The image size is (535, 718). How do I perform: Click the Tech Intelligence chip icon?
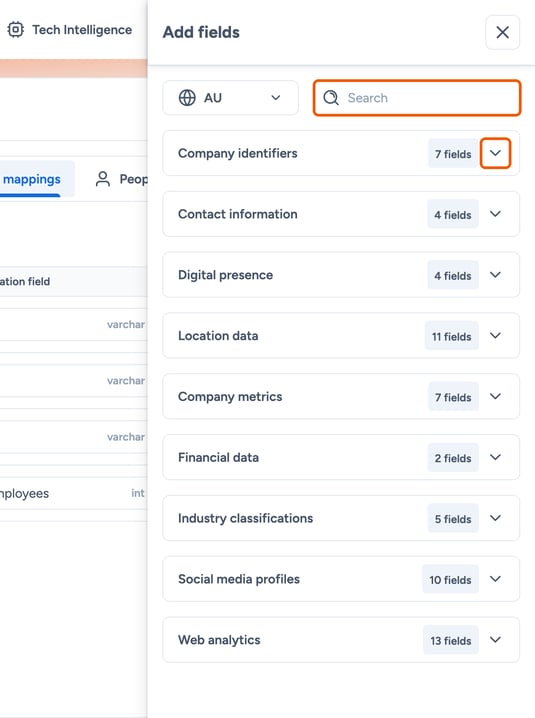[x=16, y=30]
